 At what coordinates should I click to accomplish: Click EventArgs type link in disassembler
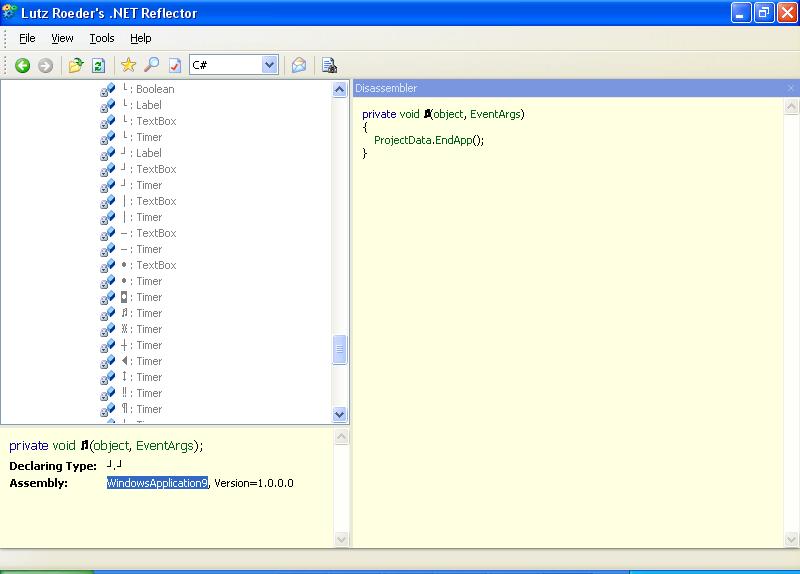click(495, 114)
